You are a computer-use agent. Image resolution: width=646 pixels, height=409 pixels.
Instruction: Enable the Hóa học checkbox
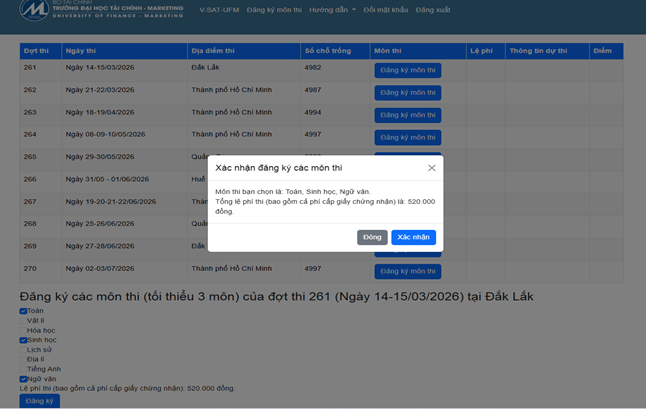tap(24, 330)
